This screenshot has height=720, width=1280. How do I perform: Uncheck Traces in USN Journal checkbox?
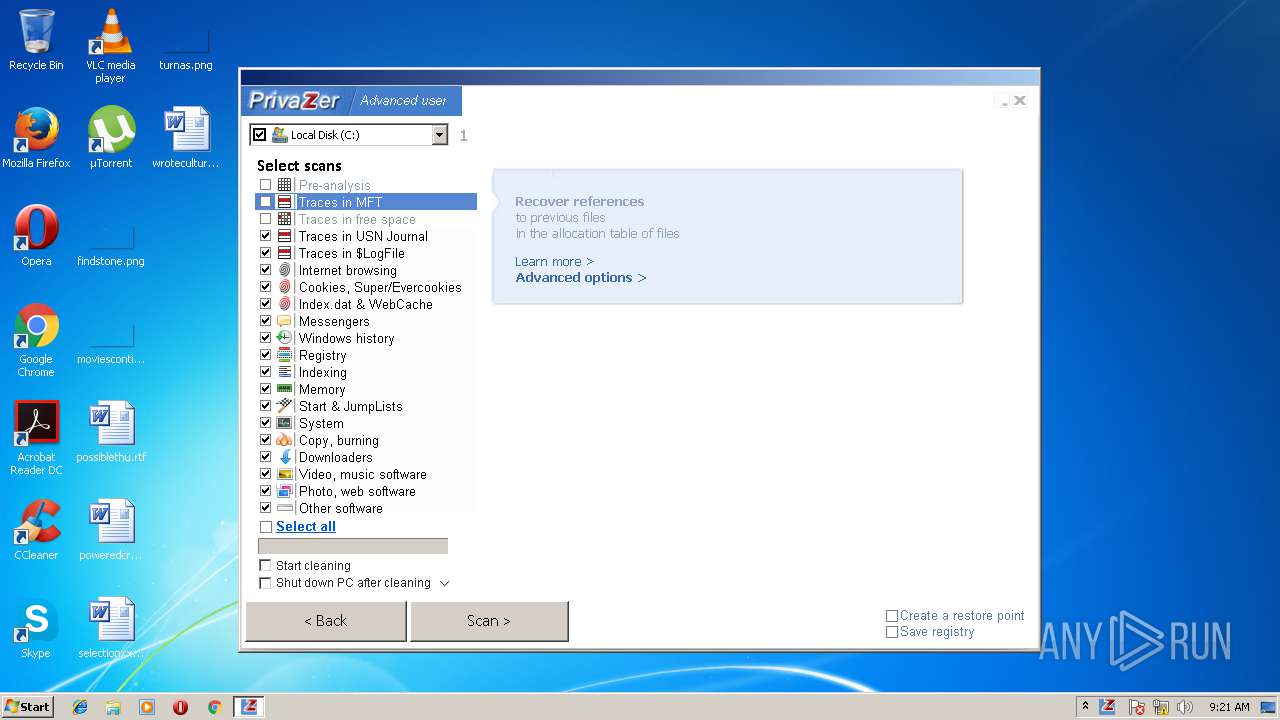pos(265,236)
